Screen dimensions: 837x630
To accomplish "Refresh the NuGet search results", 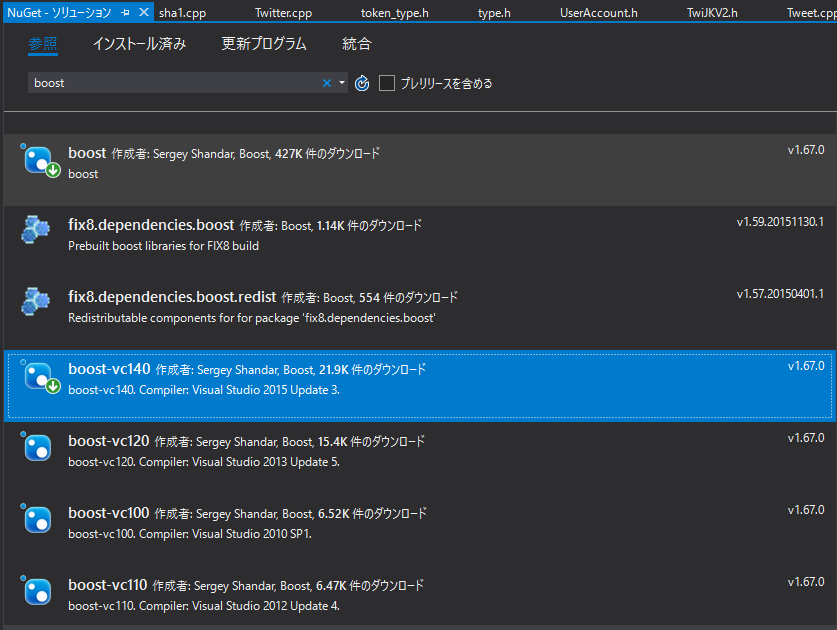I will pos(361,83).
